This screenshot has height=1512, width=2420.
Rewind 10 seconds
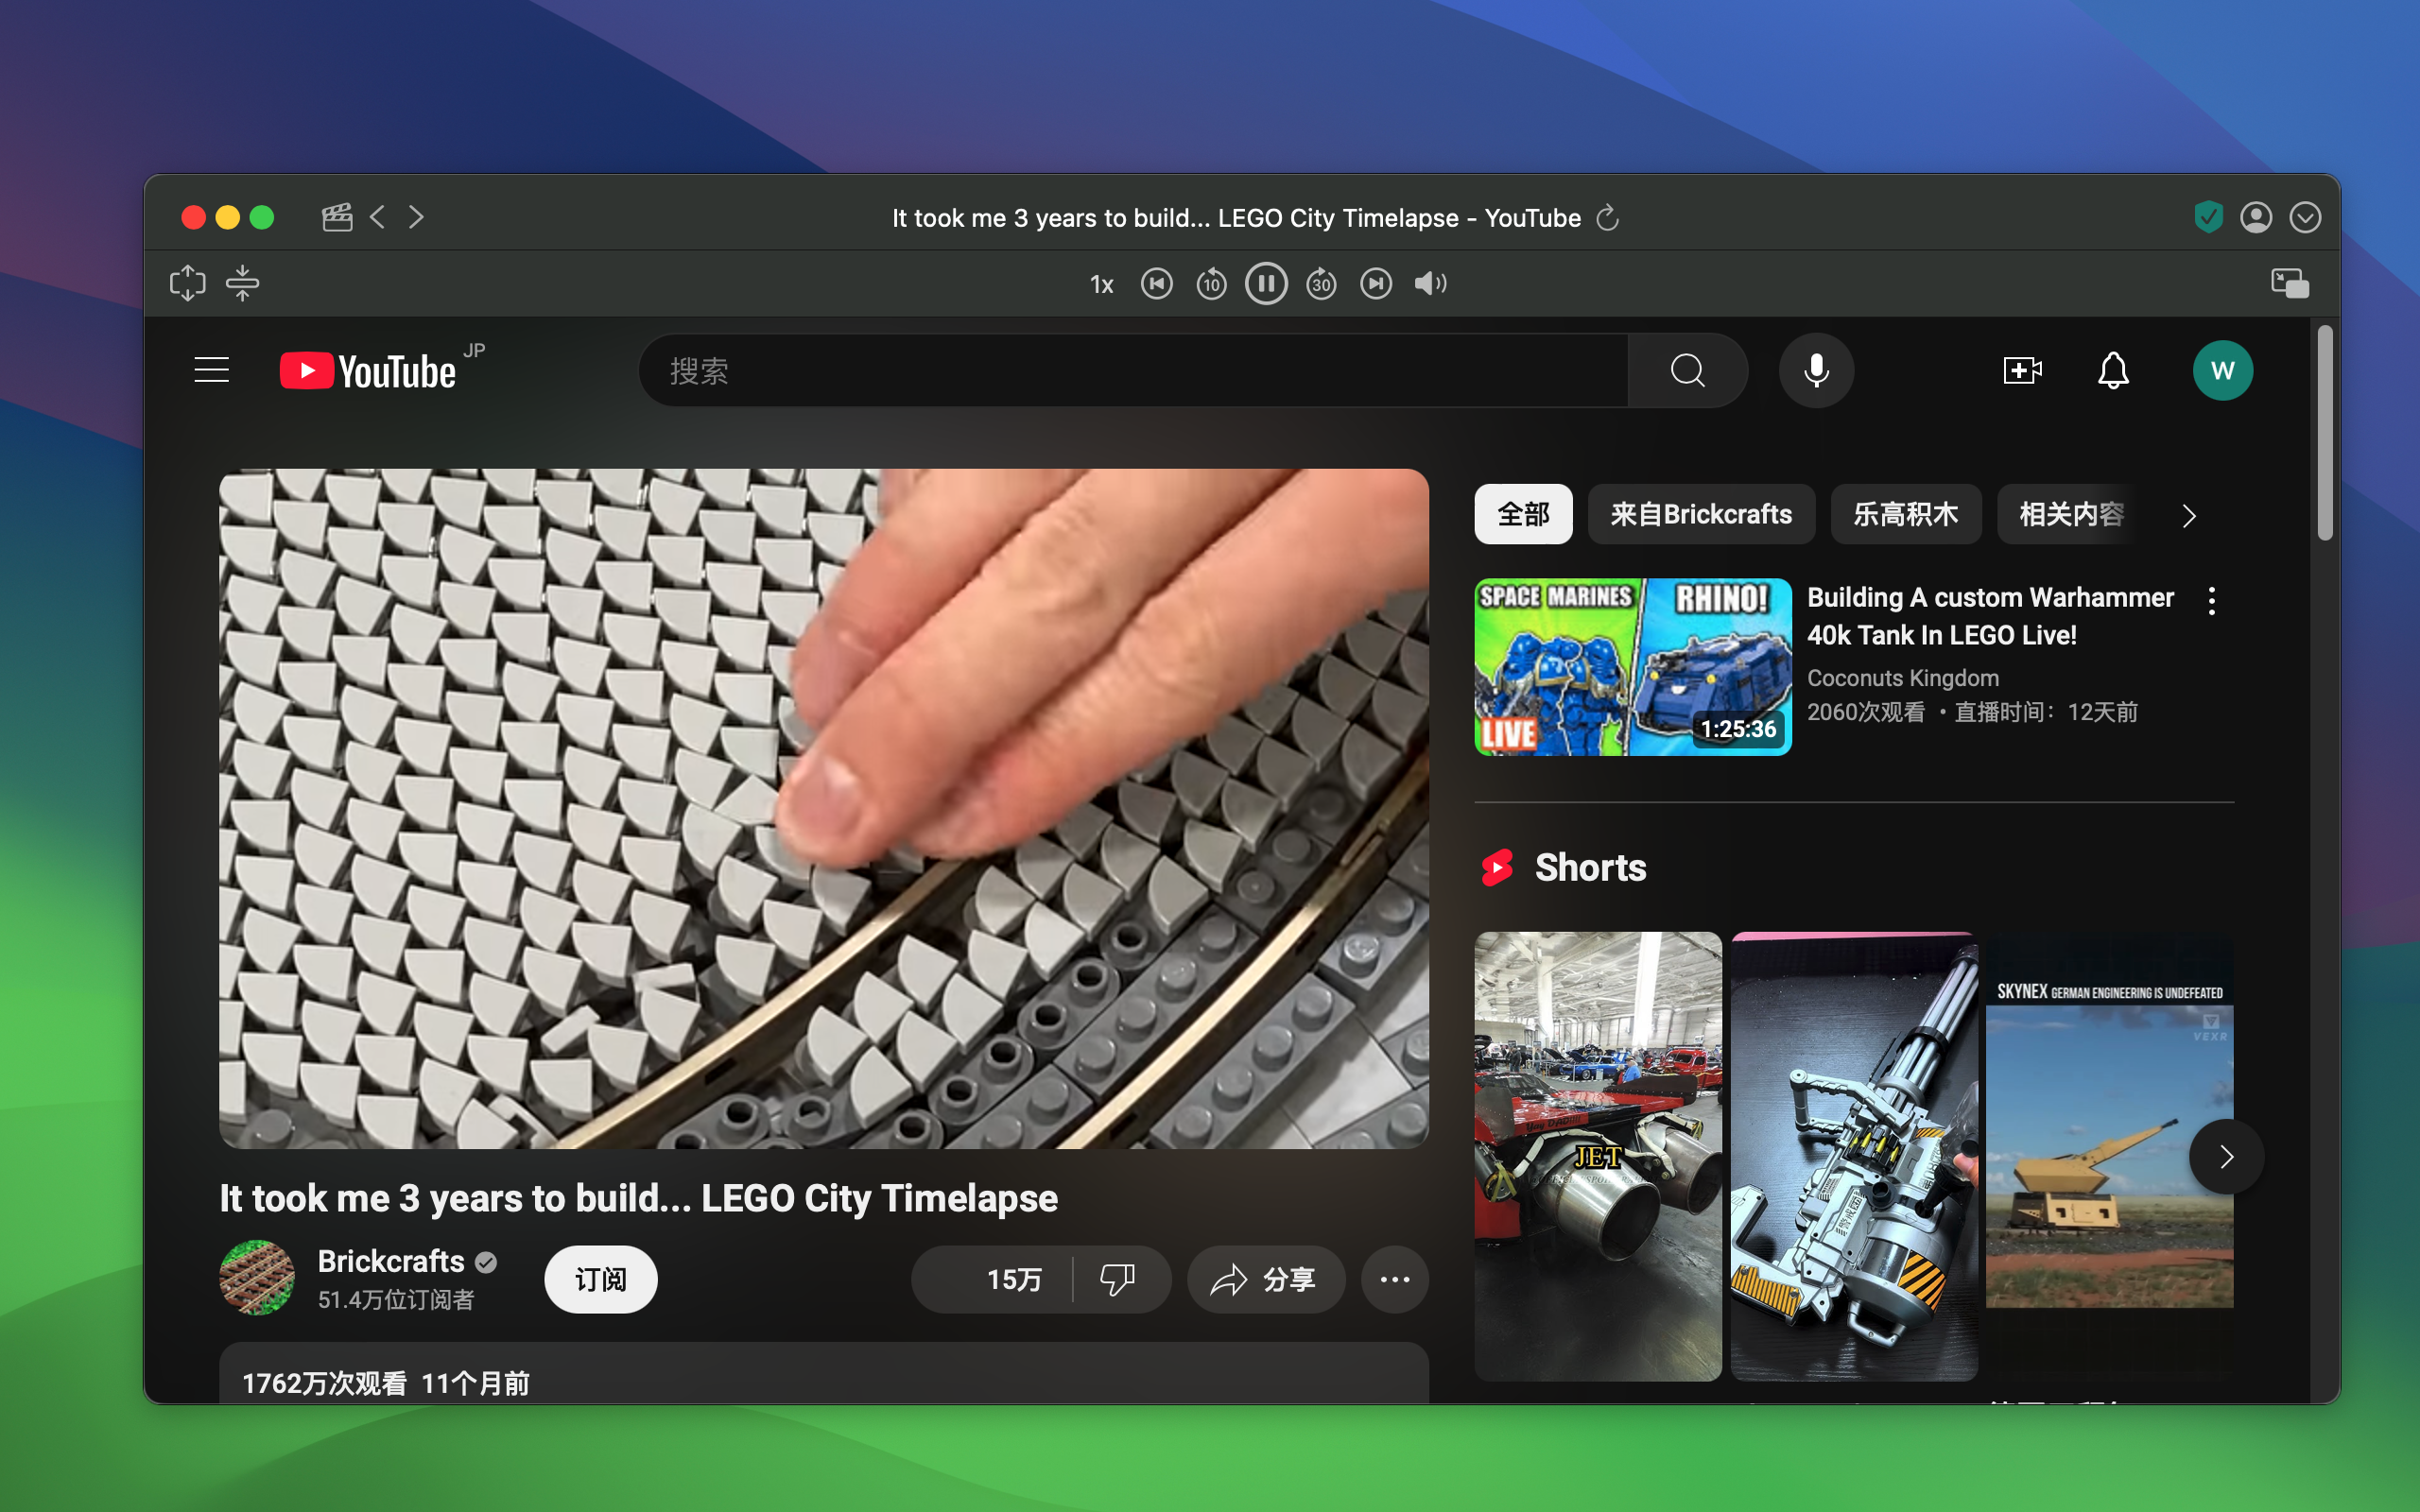pyautogui.click(x=1211, y=284)
